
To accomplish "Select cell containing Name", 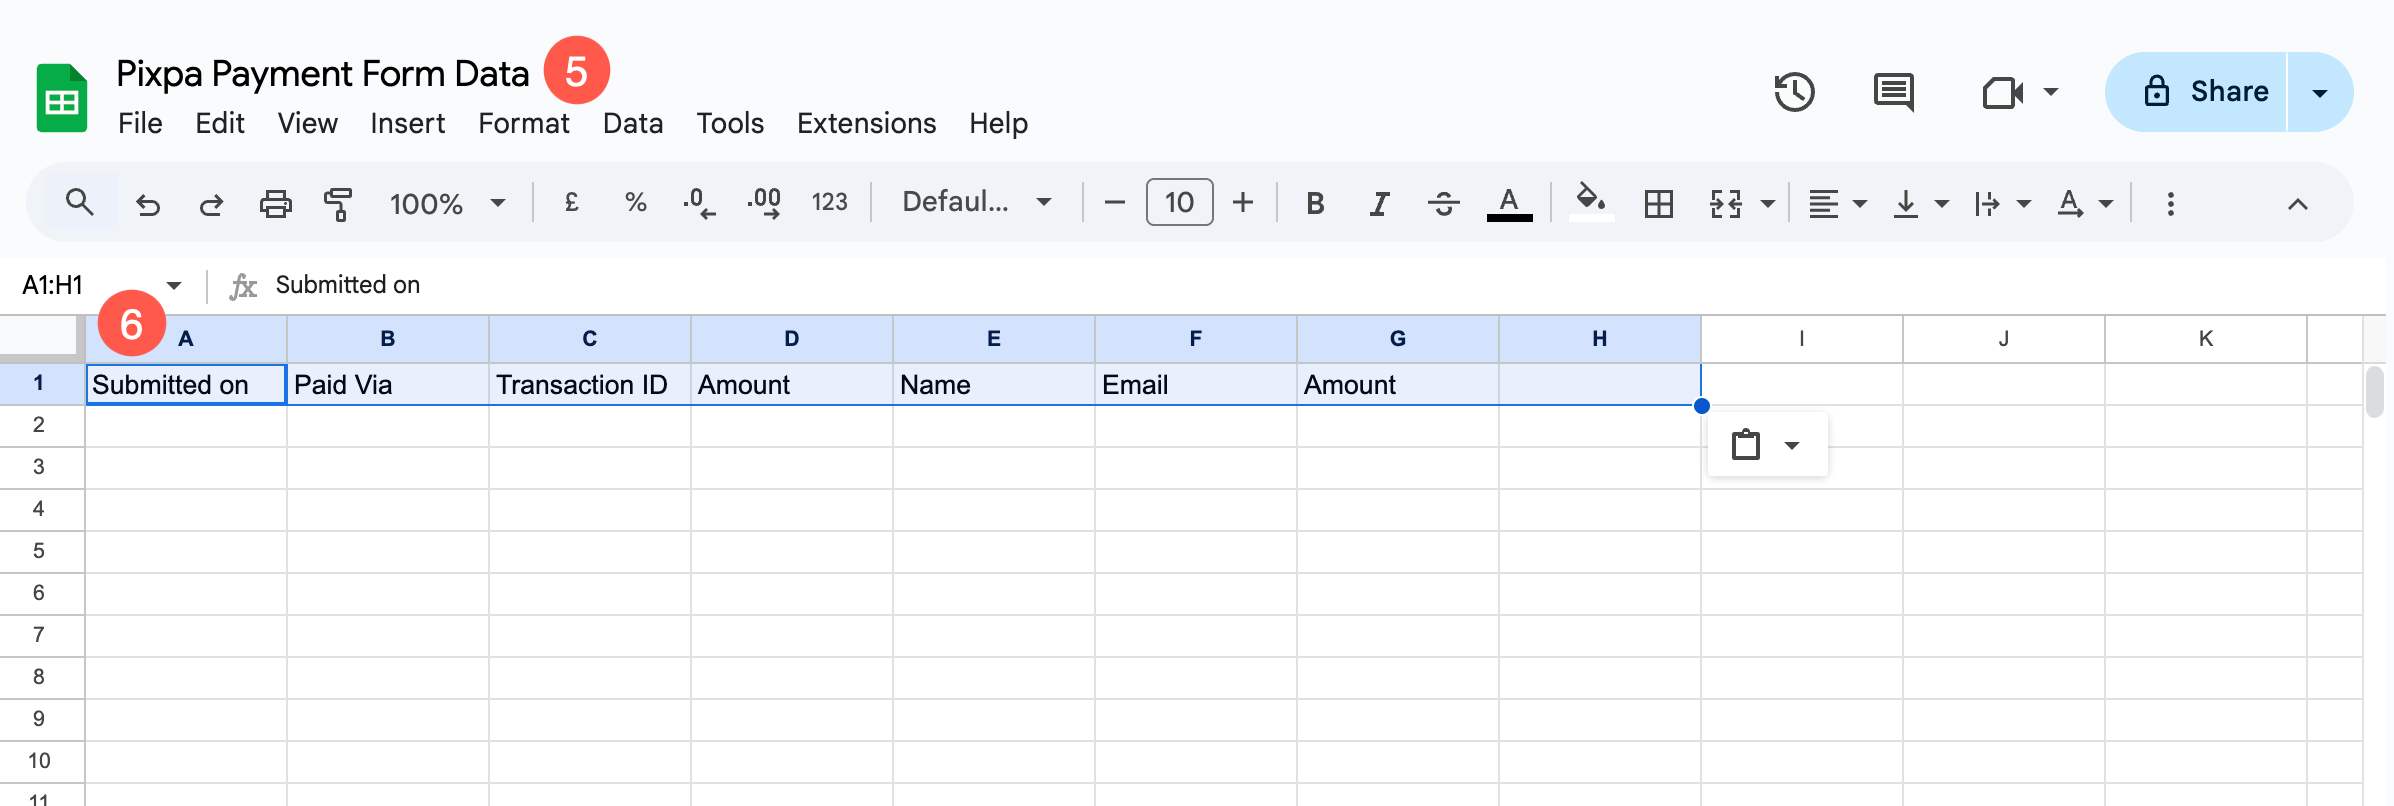I will (994, 384).
